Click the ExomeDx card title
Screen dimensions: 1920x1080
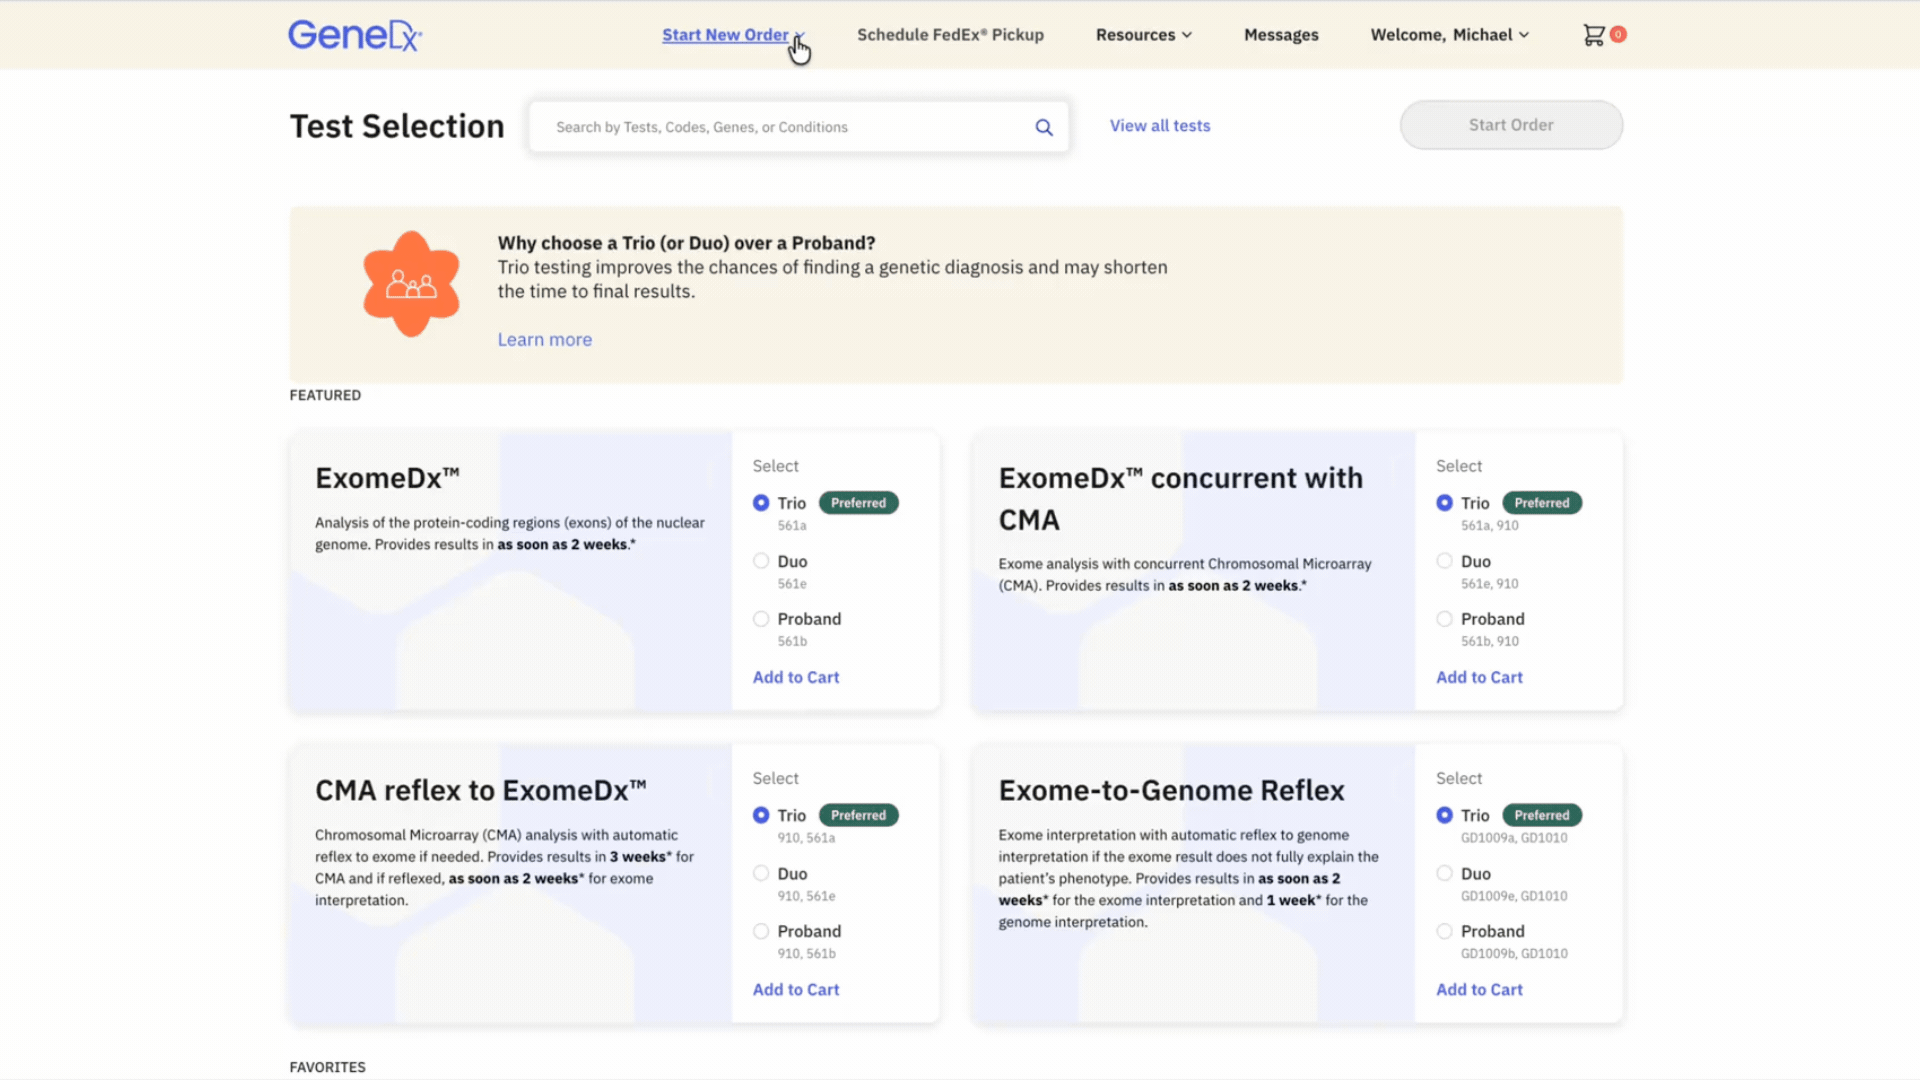387,478
